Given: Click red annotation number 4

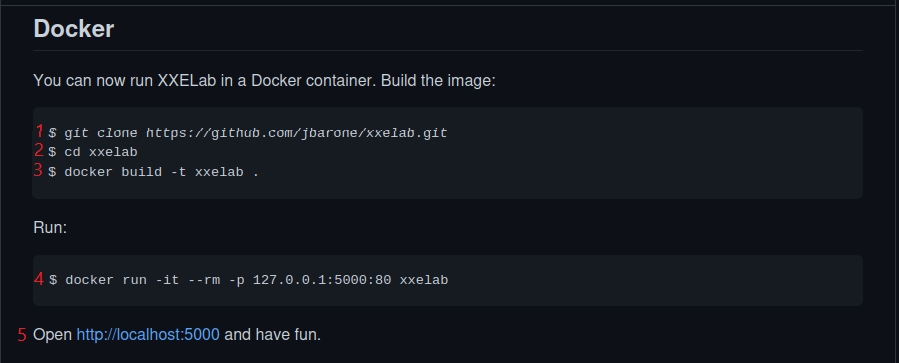Looking at the screenshot, I should 39,279.
